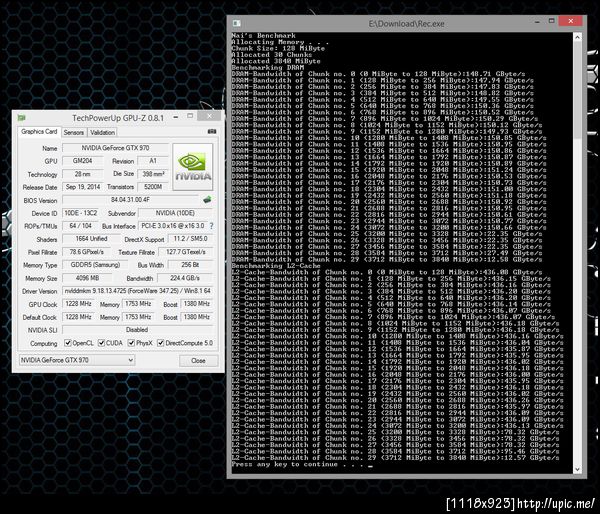Click console line 'Allocated 3840 MiByte'
Image resolution: width=600 pixels, height=514 pixels.
[276, 61]
